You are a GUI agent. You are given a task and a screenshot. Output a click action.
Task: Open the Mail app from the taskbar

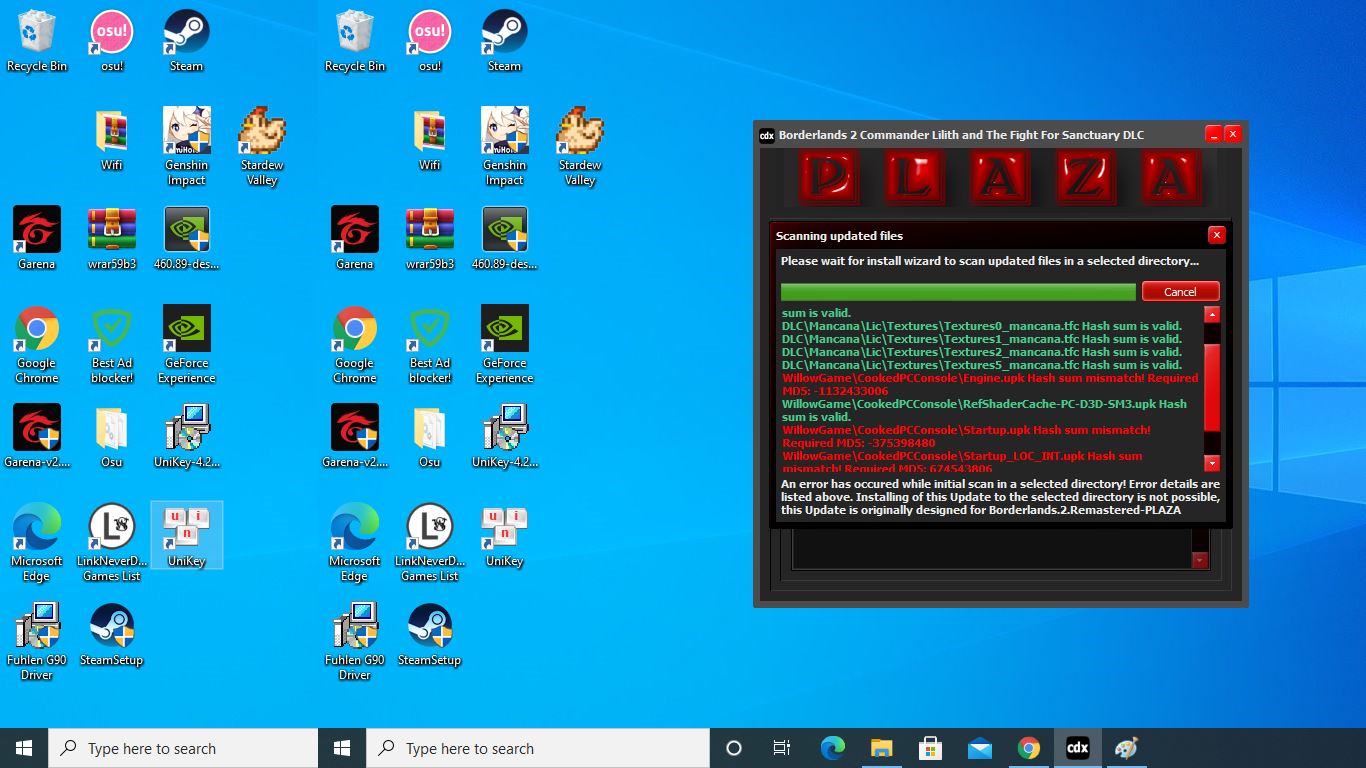pos(979,748)
